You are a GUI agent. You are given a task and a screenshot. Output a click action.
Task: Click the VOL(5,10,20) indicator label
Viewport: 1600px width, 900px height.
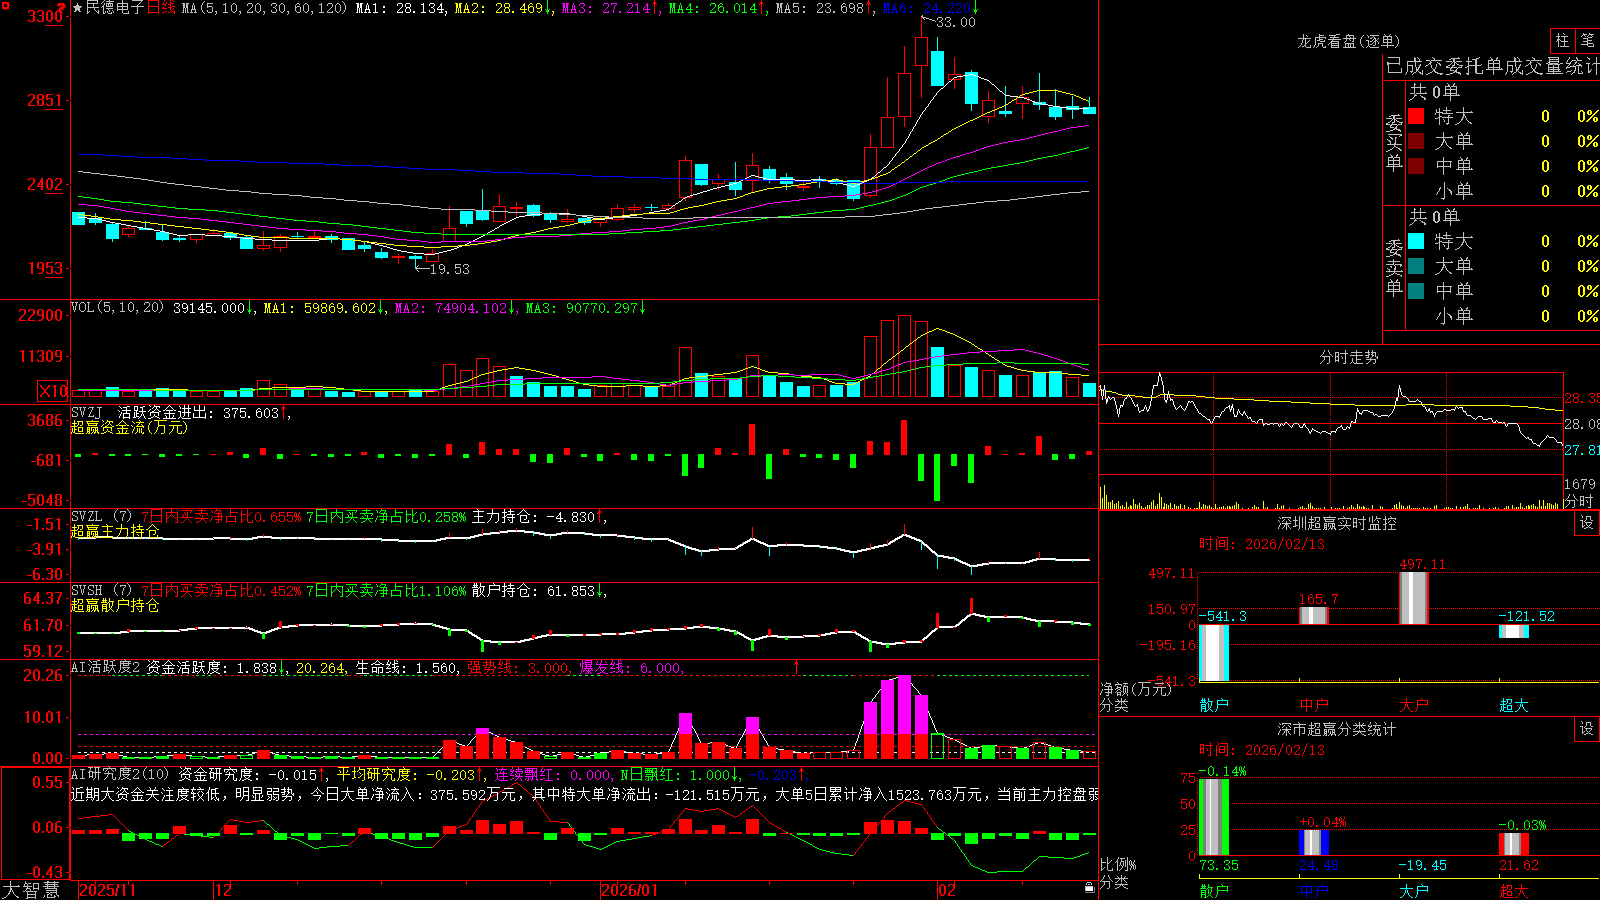pyautogui.click(x=117, y=308)
